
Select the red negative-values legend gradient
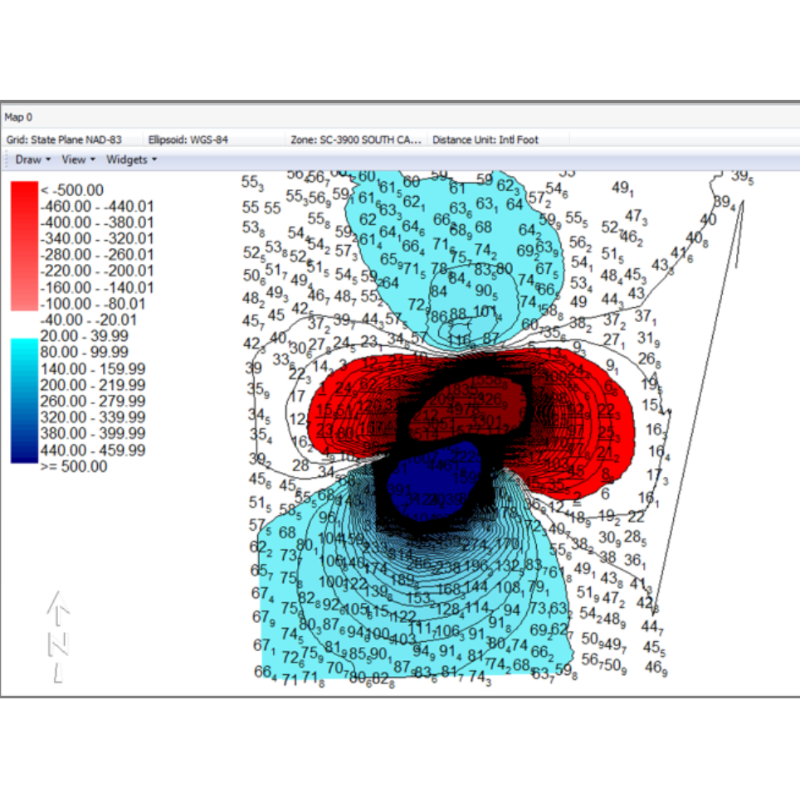pyautogui.click(x=25, y=245)
